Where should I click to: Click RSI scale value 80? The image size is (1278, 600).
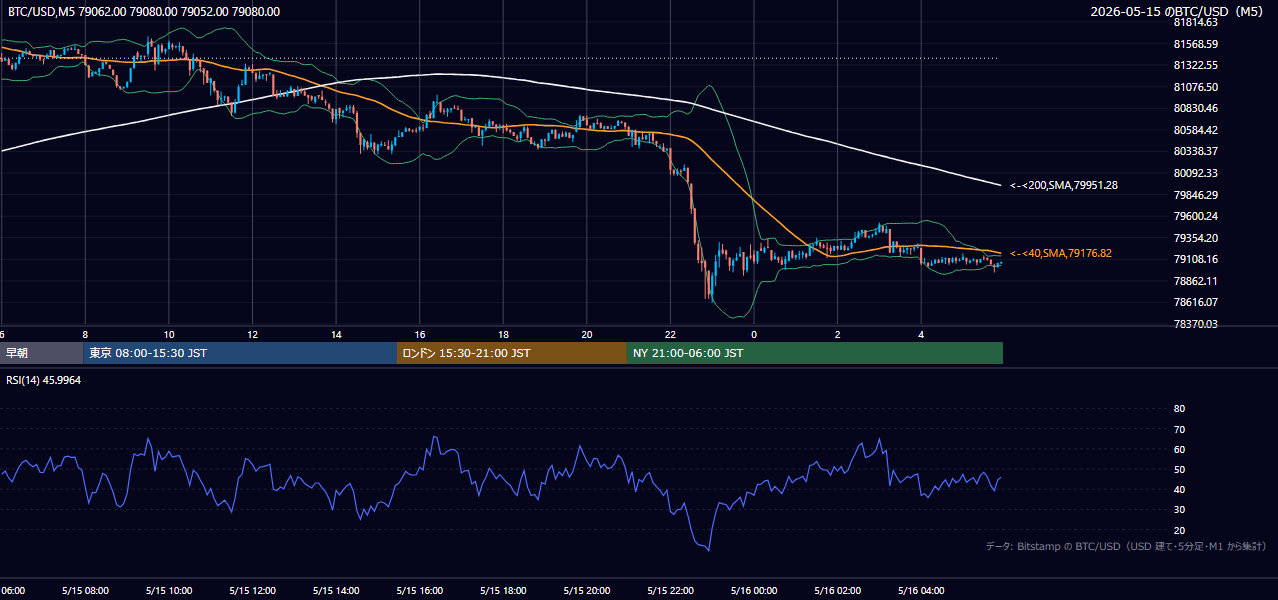[x=1179, y=409]
